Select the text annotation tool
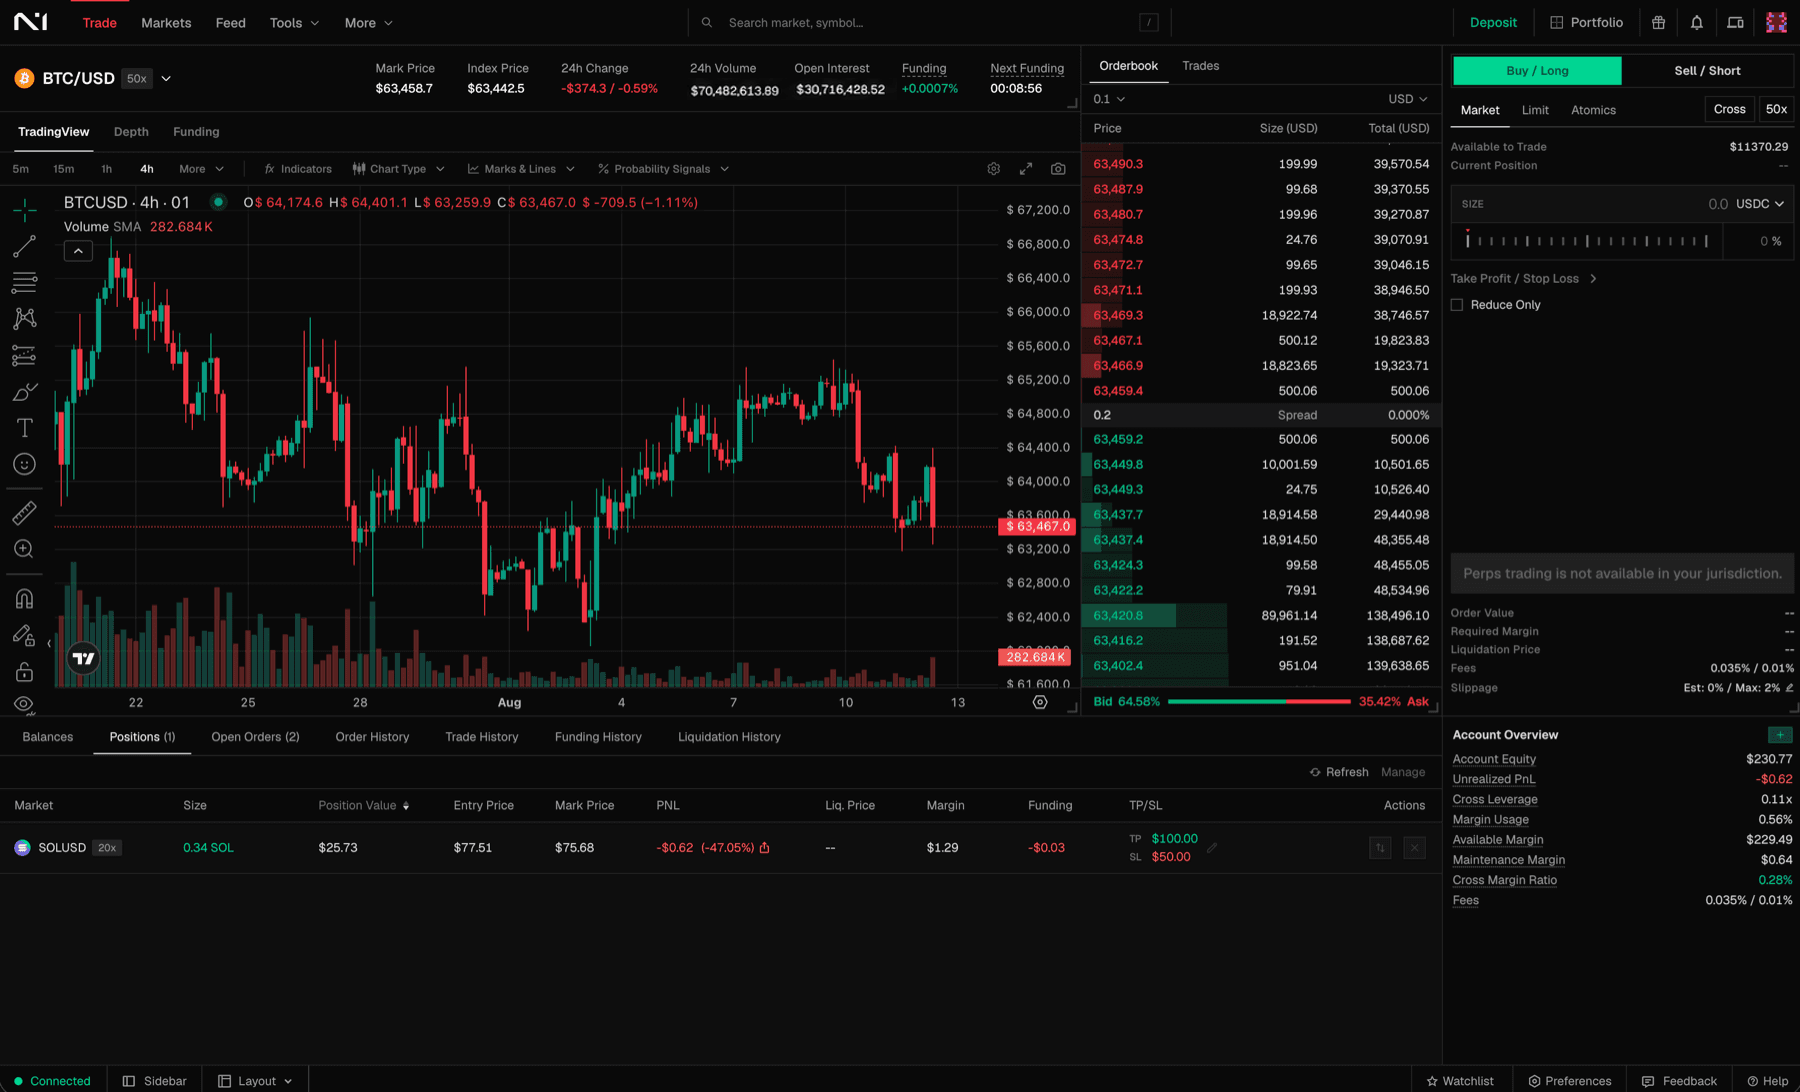Screen dimensions: 1800x1092 click(x=25, y=428)
